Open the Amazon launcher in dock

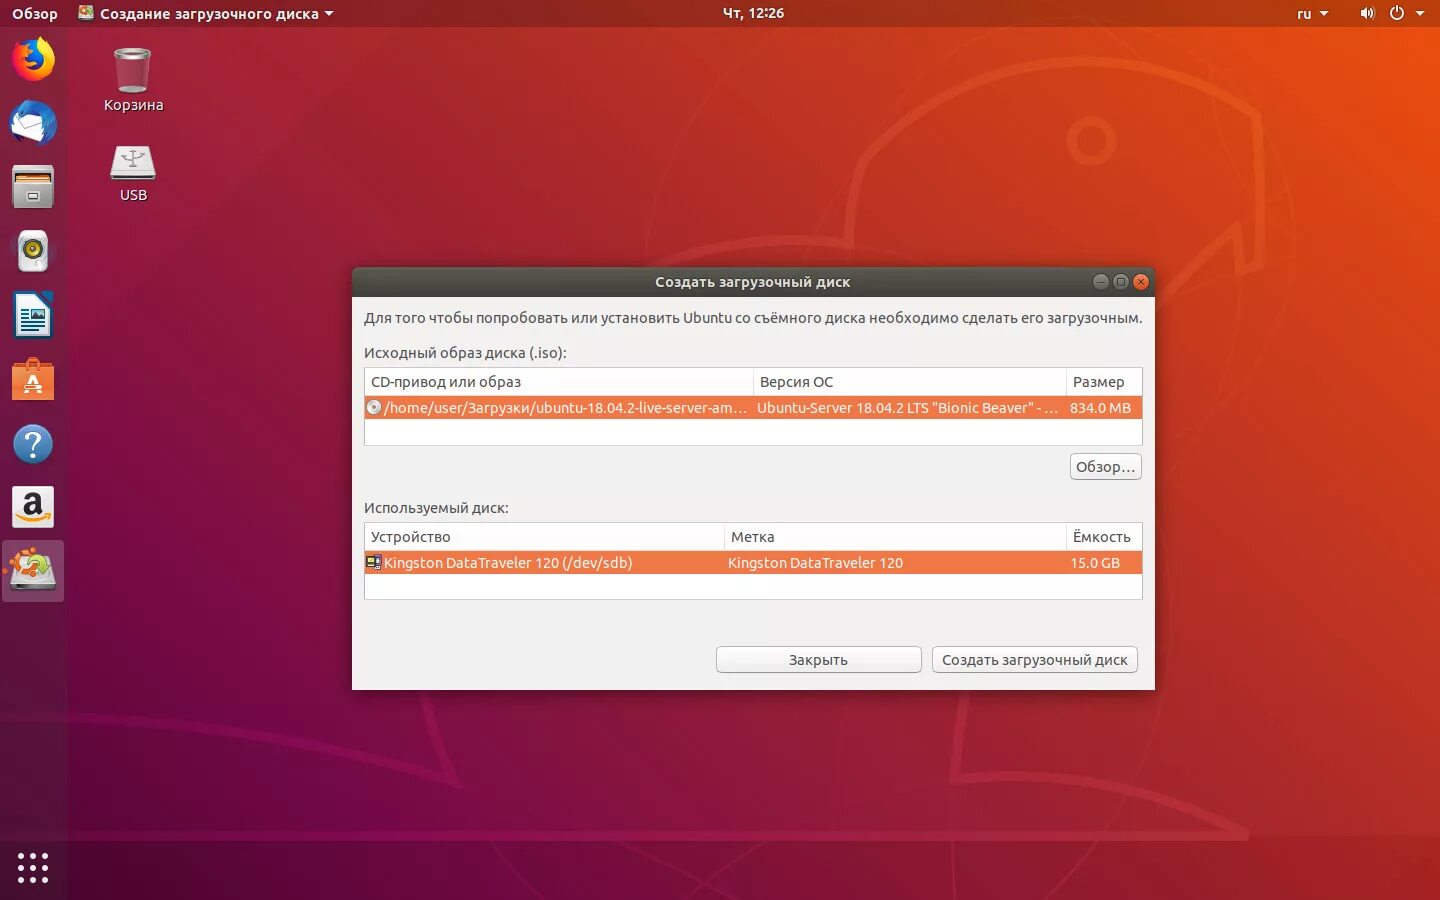[33, 507]
